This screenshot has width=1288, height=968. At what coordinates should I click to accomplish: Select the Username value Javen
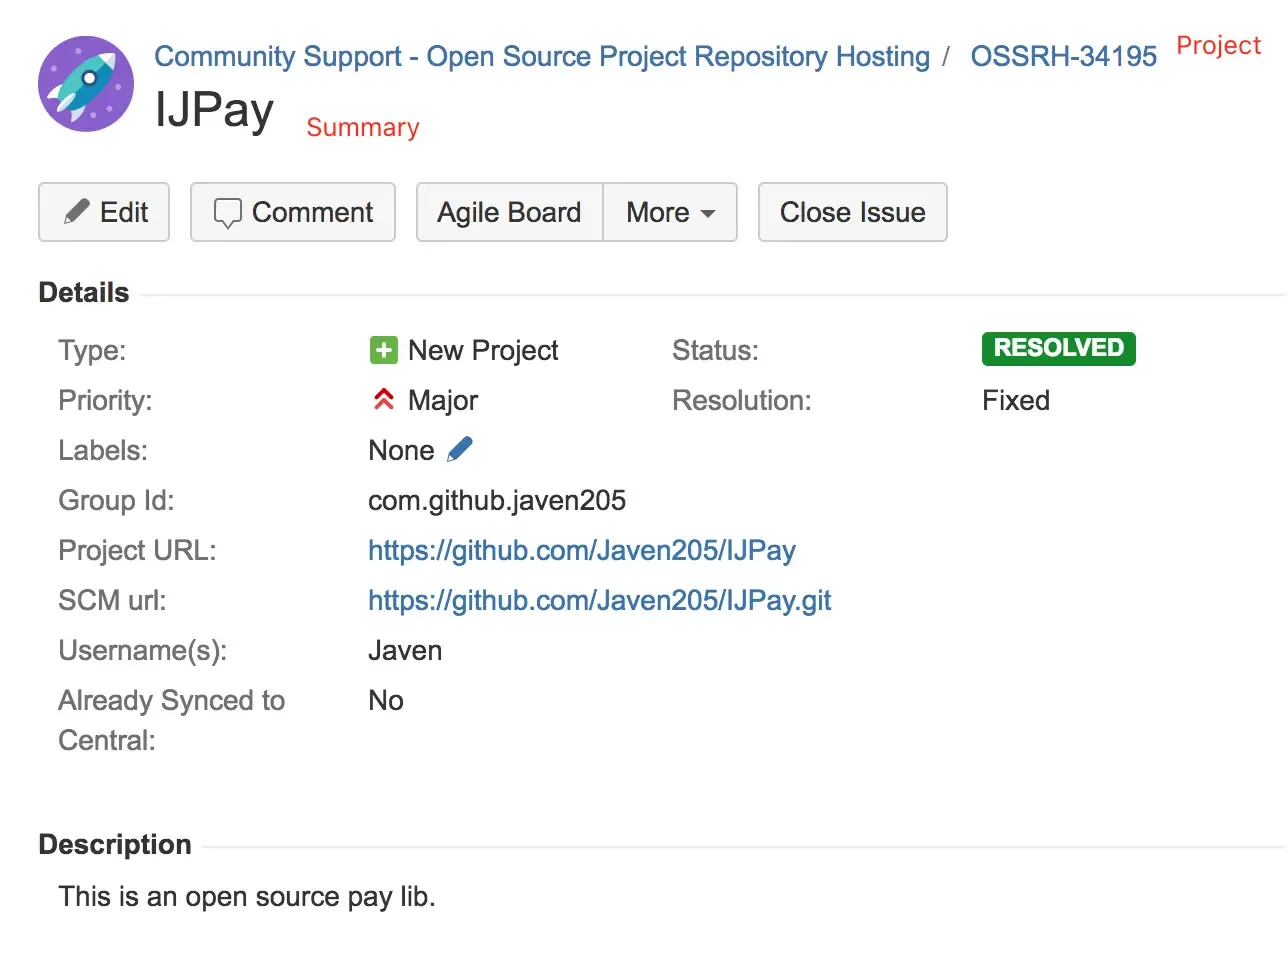405,650
